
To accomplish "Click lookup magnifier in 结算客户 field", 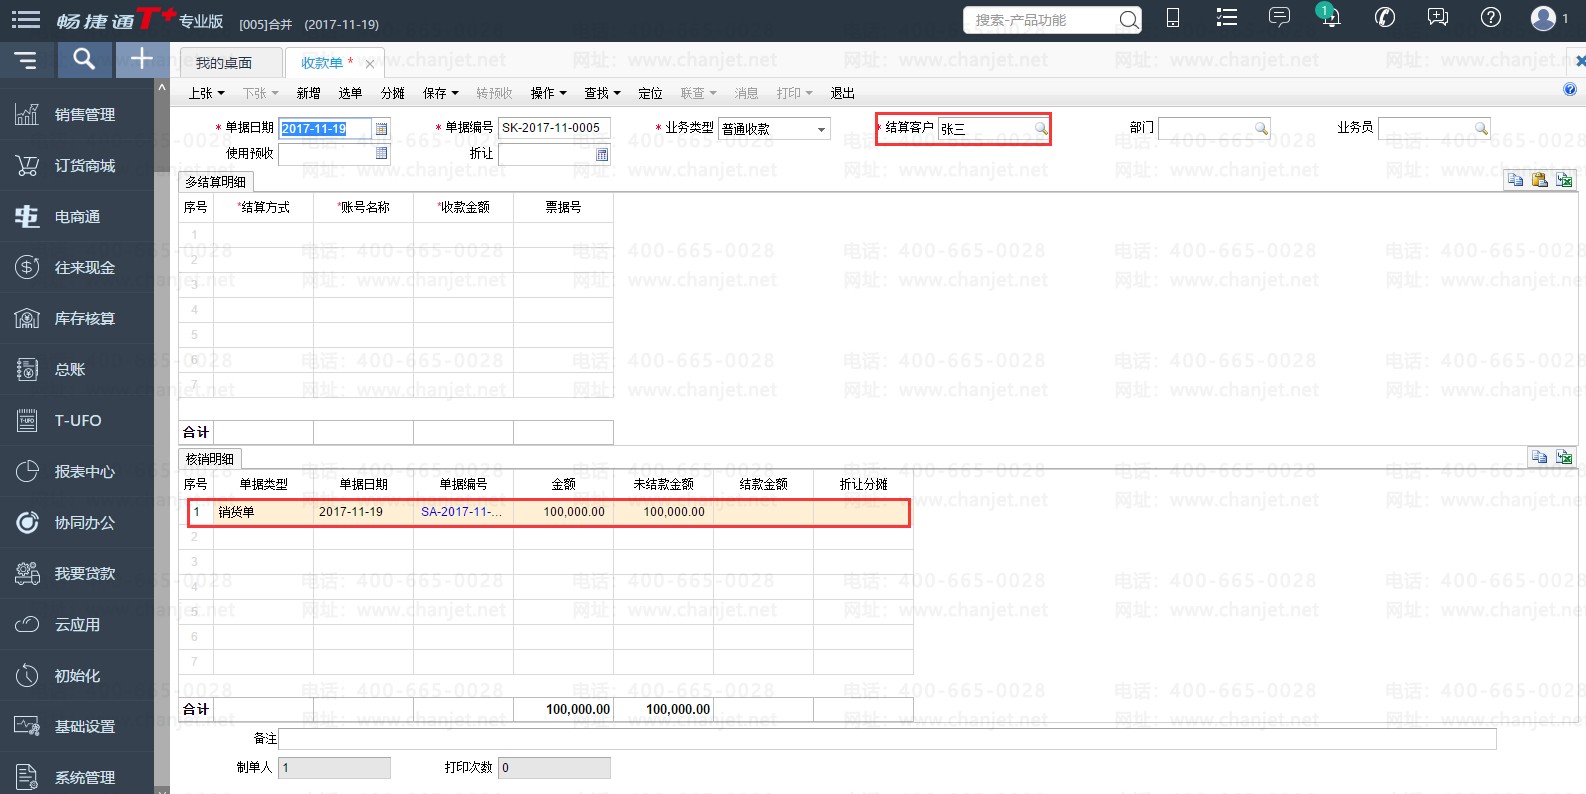I will coord(1041,129).
